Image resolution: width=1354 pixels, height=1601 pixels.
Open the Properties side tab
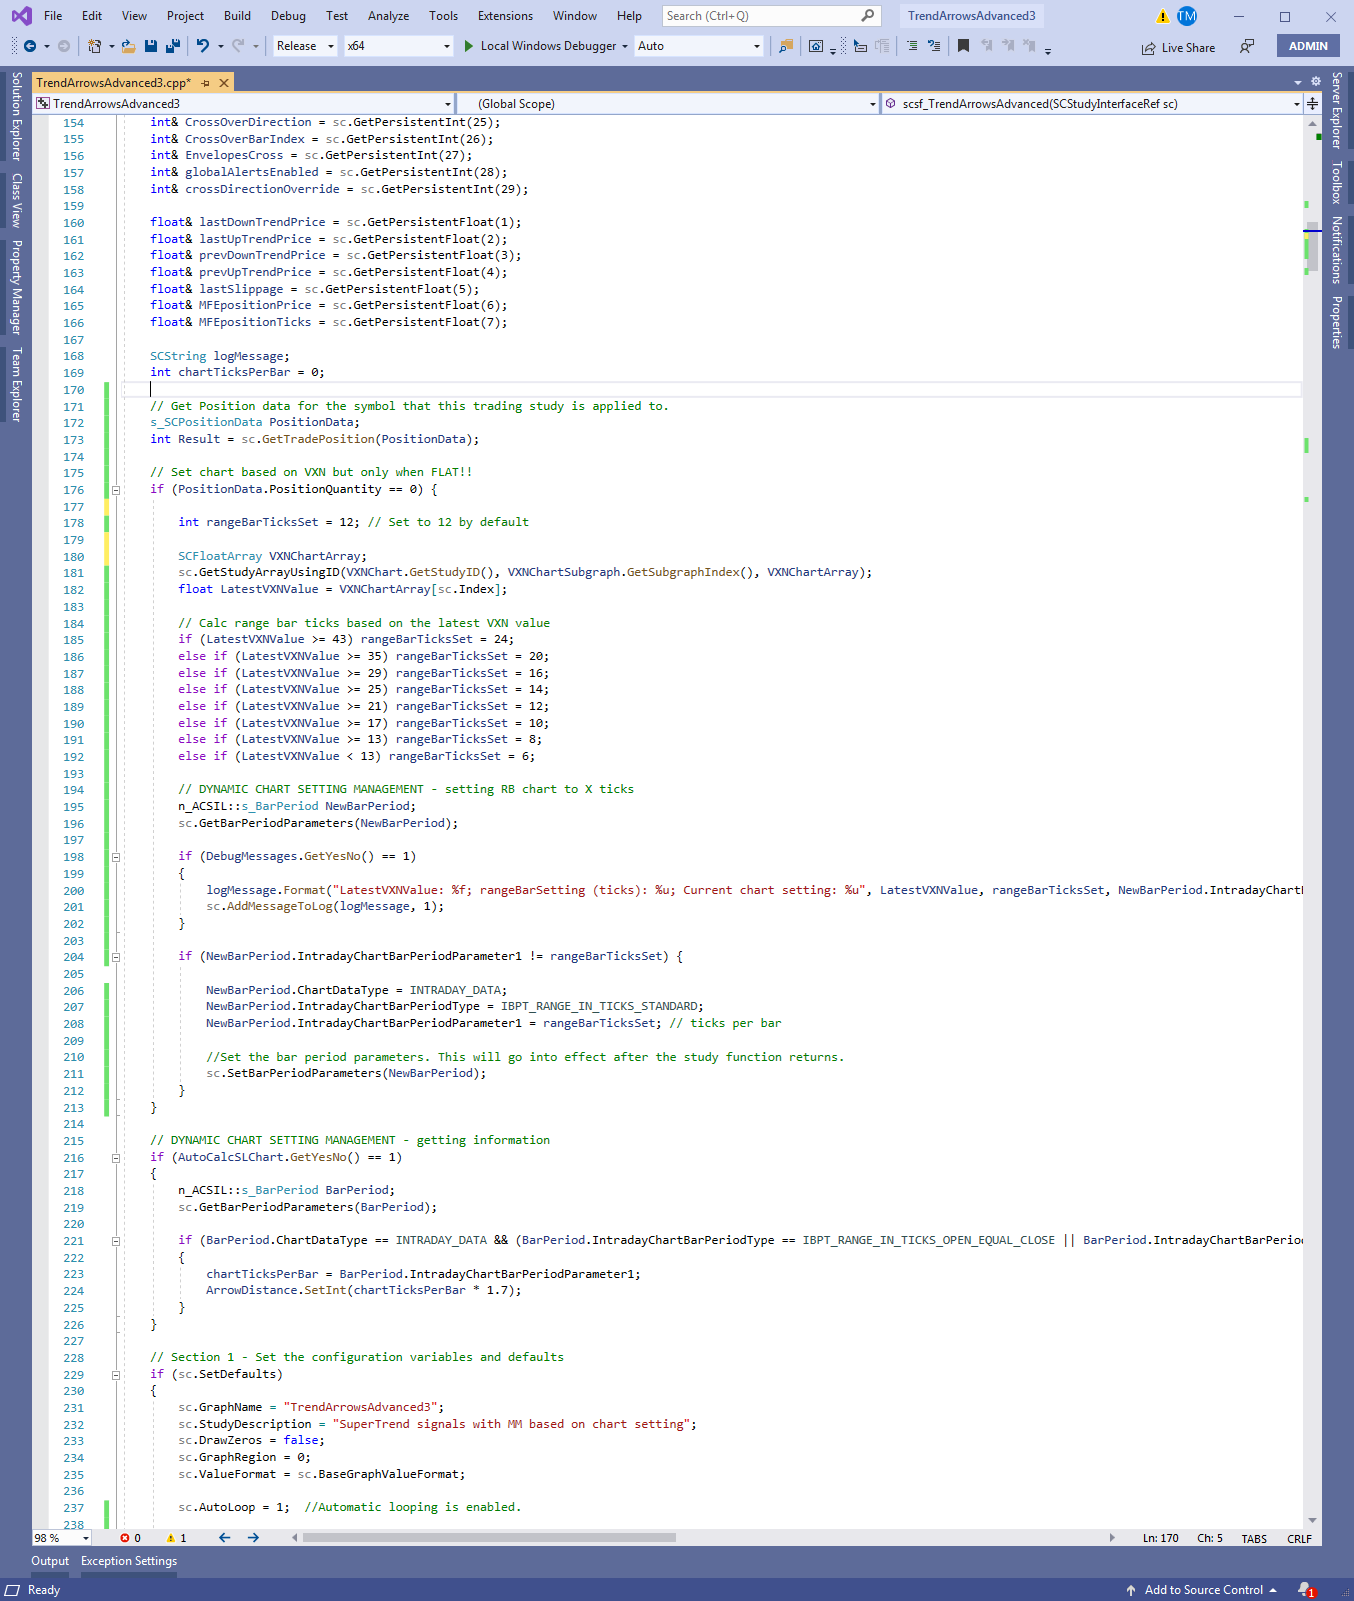click(1337, 322)
